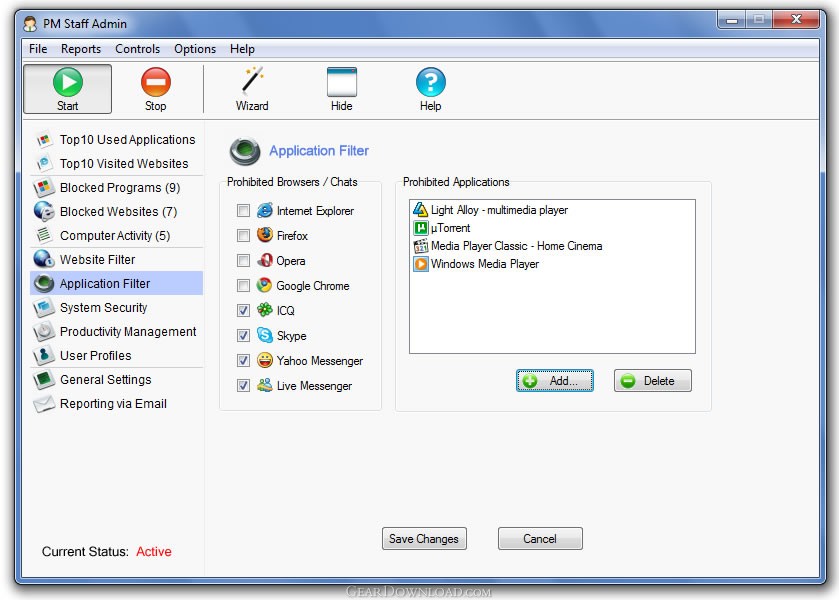Click the green Start play icon
The image size is (839, 600).
pyautogui.click(x=68, y=82)
